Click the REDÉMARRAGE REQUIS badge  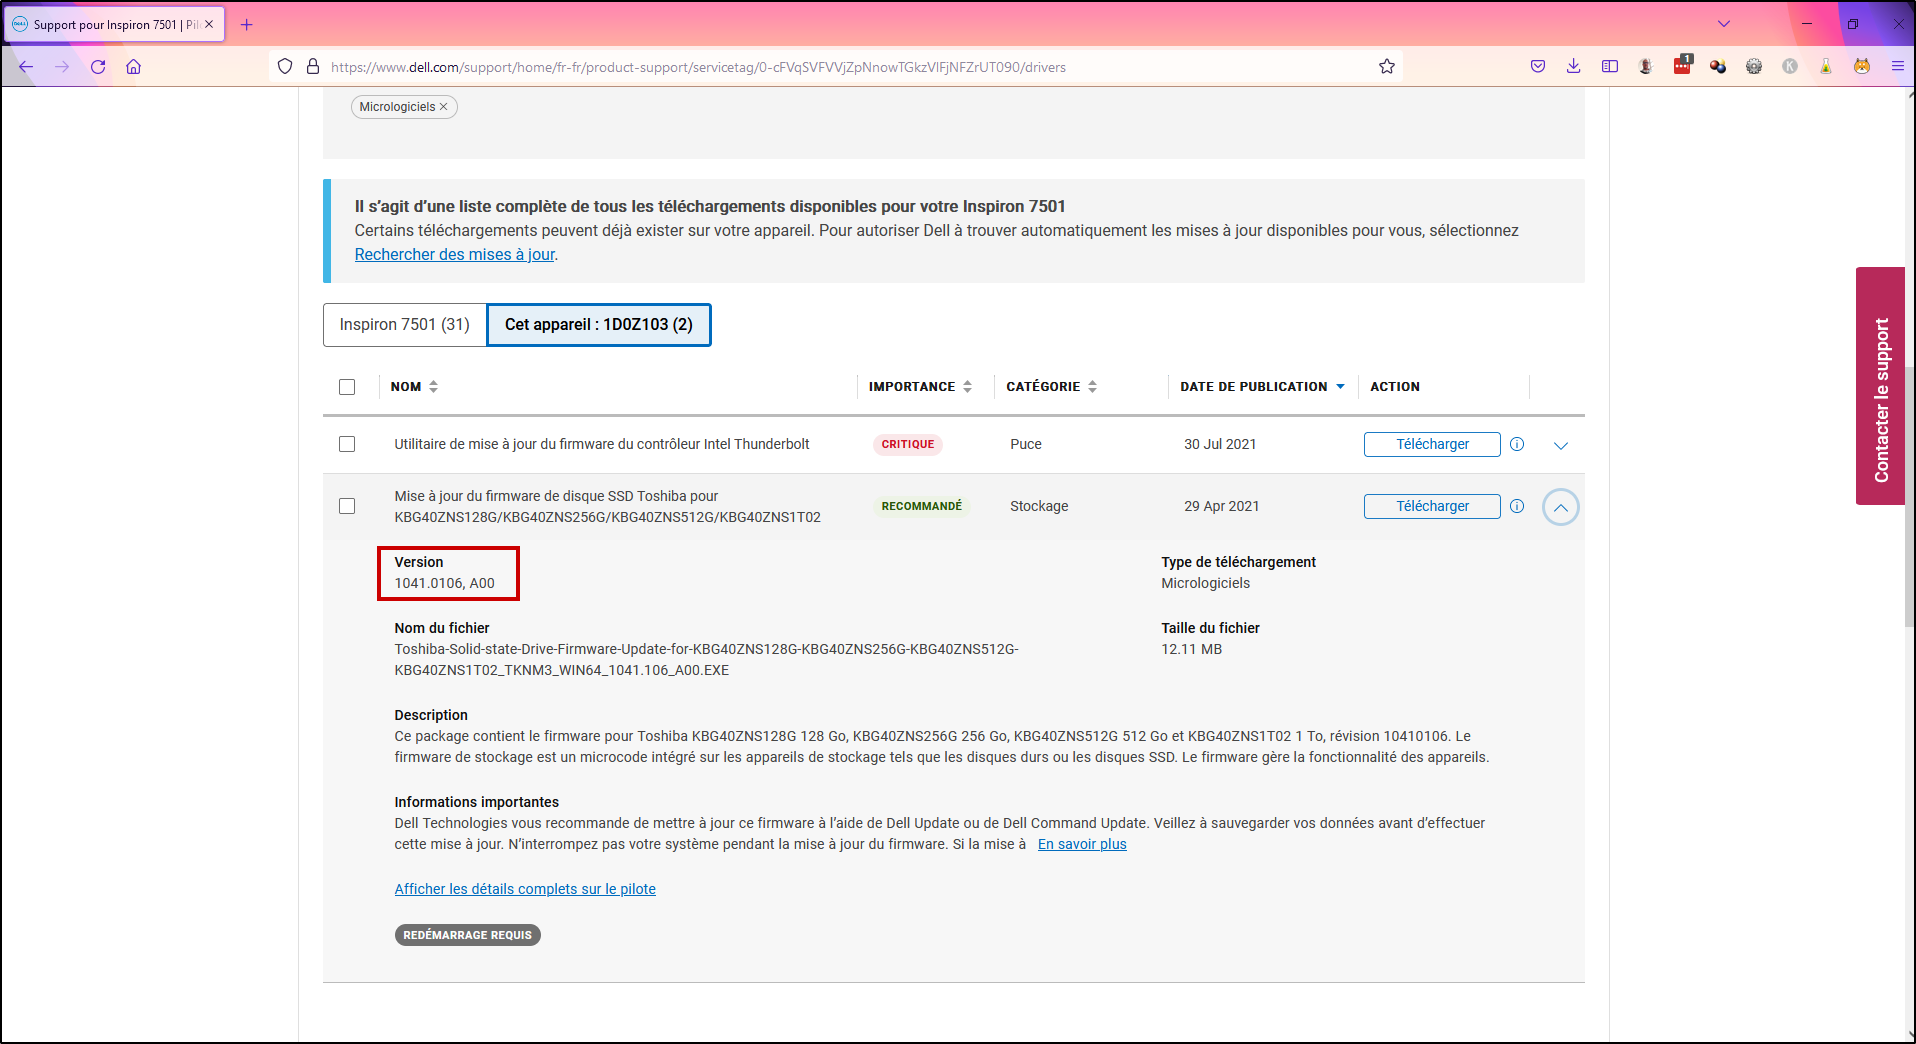click(468, 935)
